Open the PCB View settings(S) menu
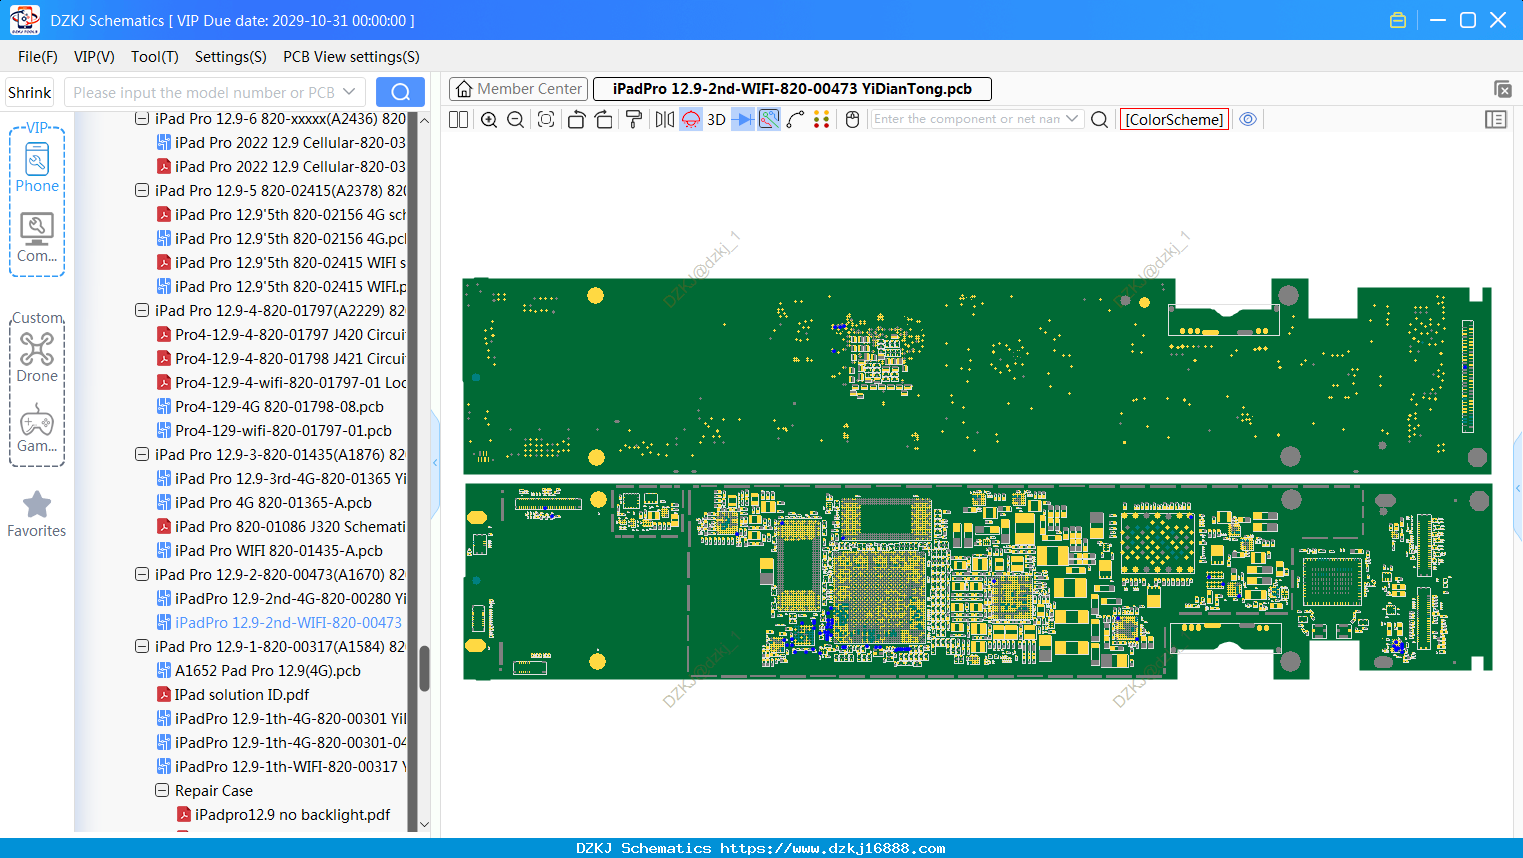 point(351,57)
